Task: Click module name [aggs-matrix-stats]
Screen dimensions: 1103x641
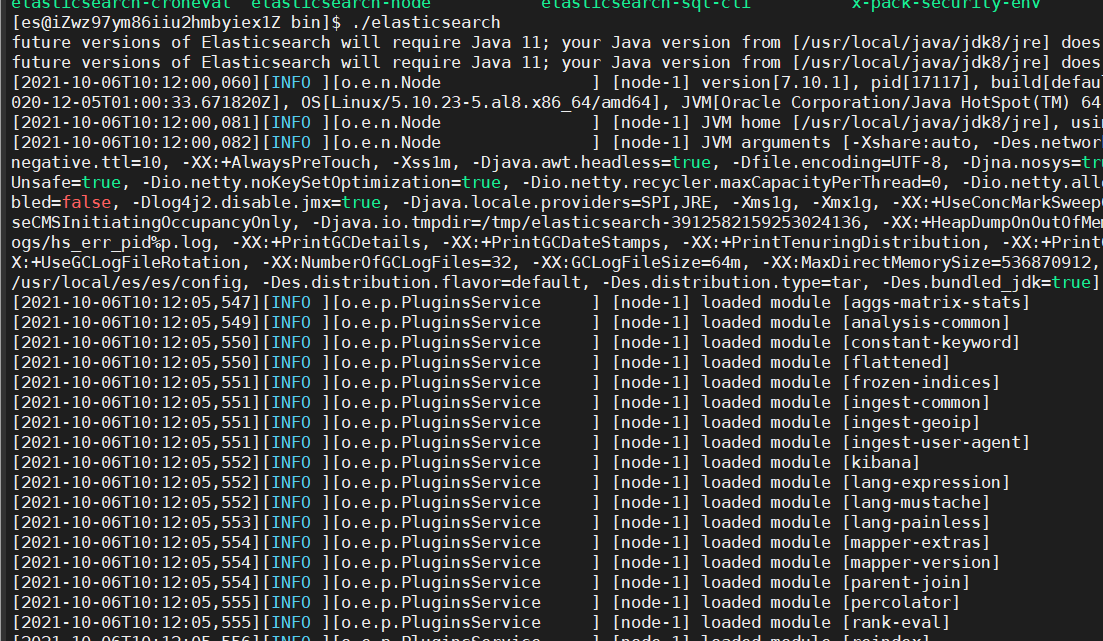Action: 936,303
